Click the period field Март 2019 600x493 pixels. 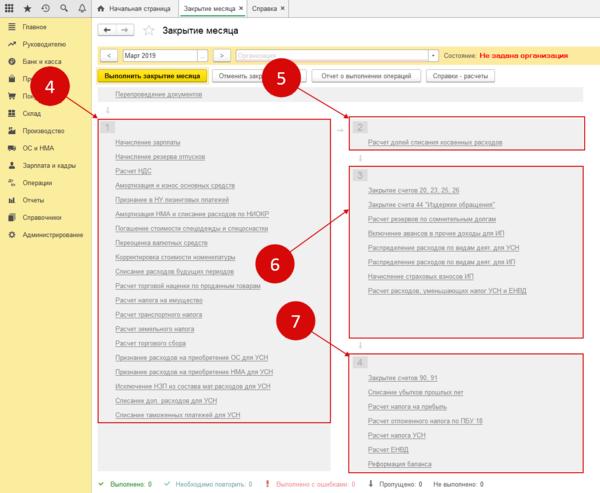(160, 56)
